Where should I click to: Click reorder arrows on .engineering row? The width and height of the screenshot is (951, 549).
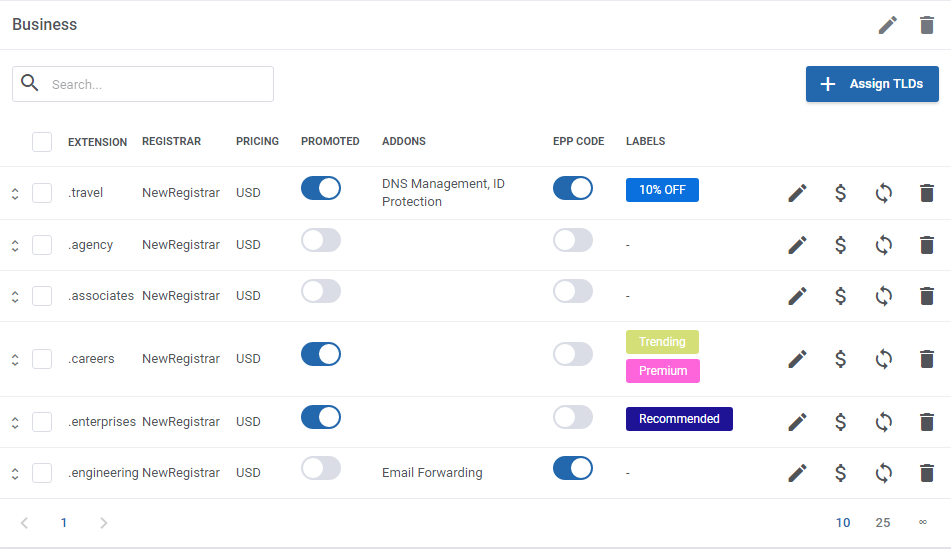pos(15,474)
